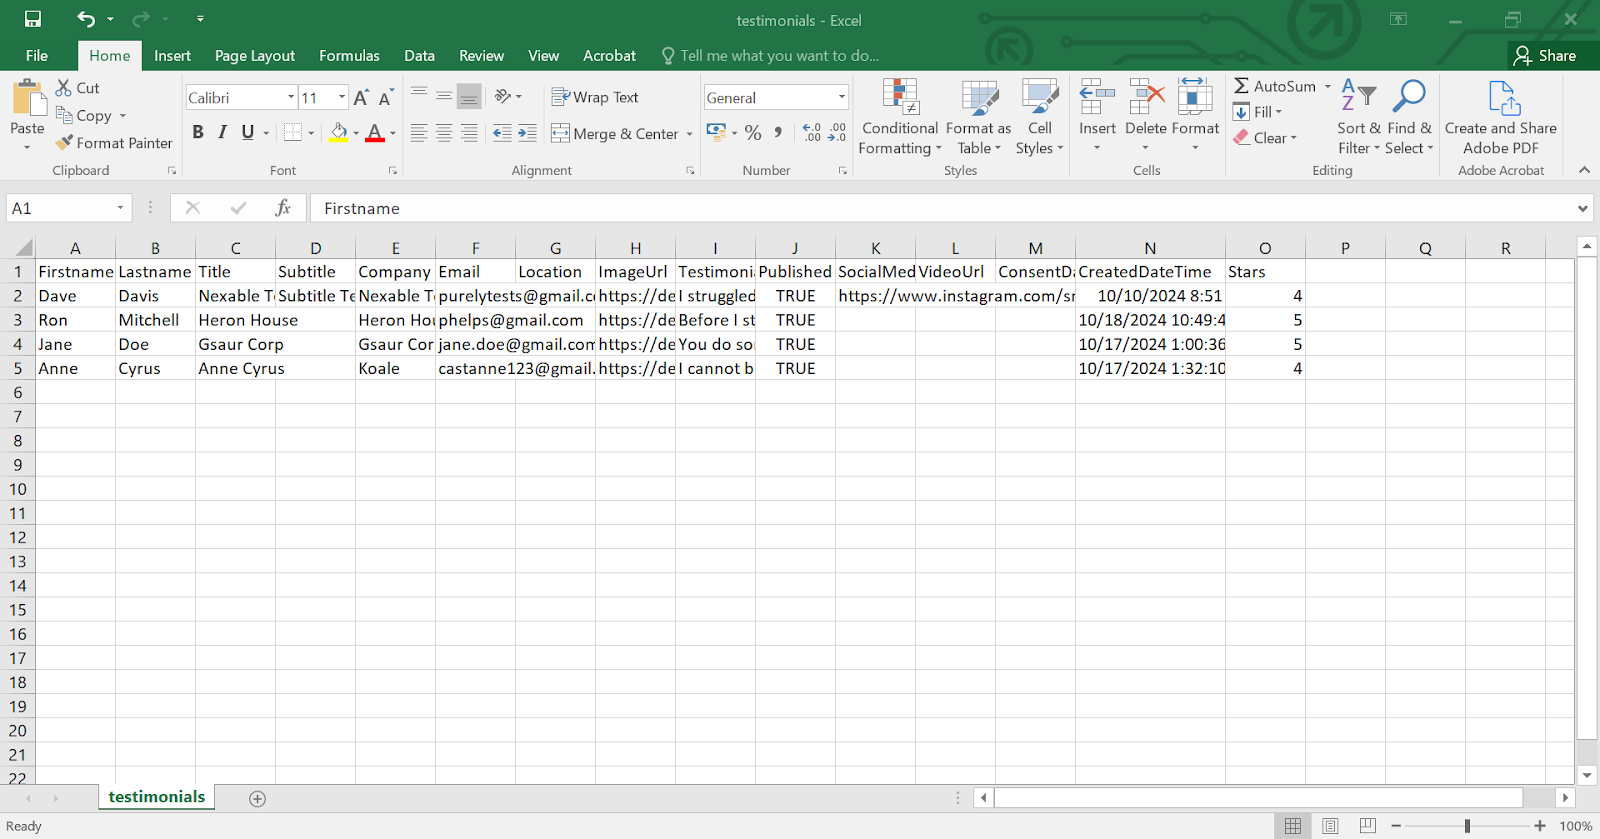The height and width of the screenshot is (839, 1600).
Task: Click the Share button
Action: click(1545, 56)
